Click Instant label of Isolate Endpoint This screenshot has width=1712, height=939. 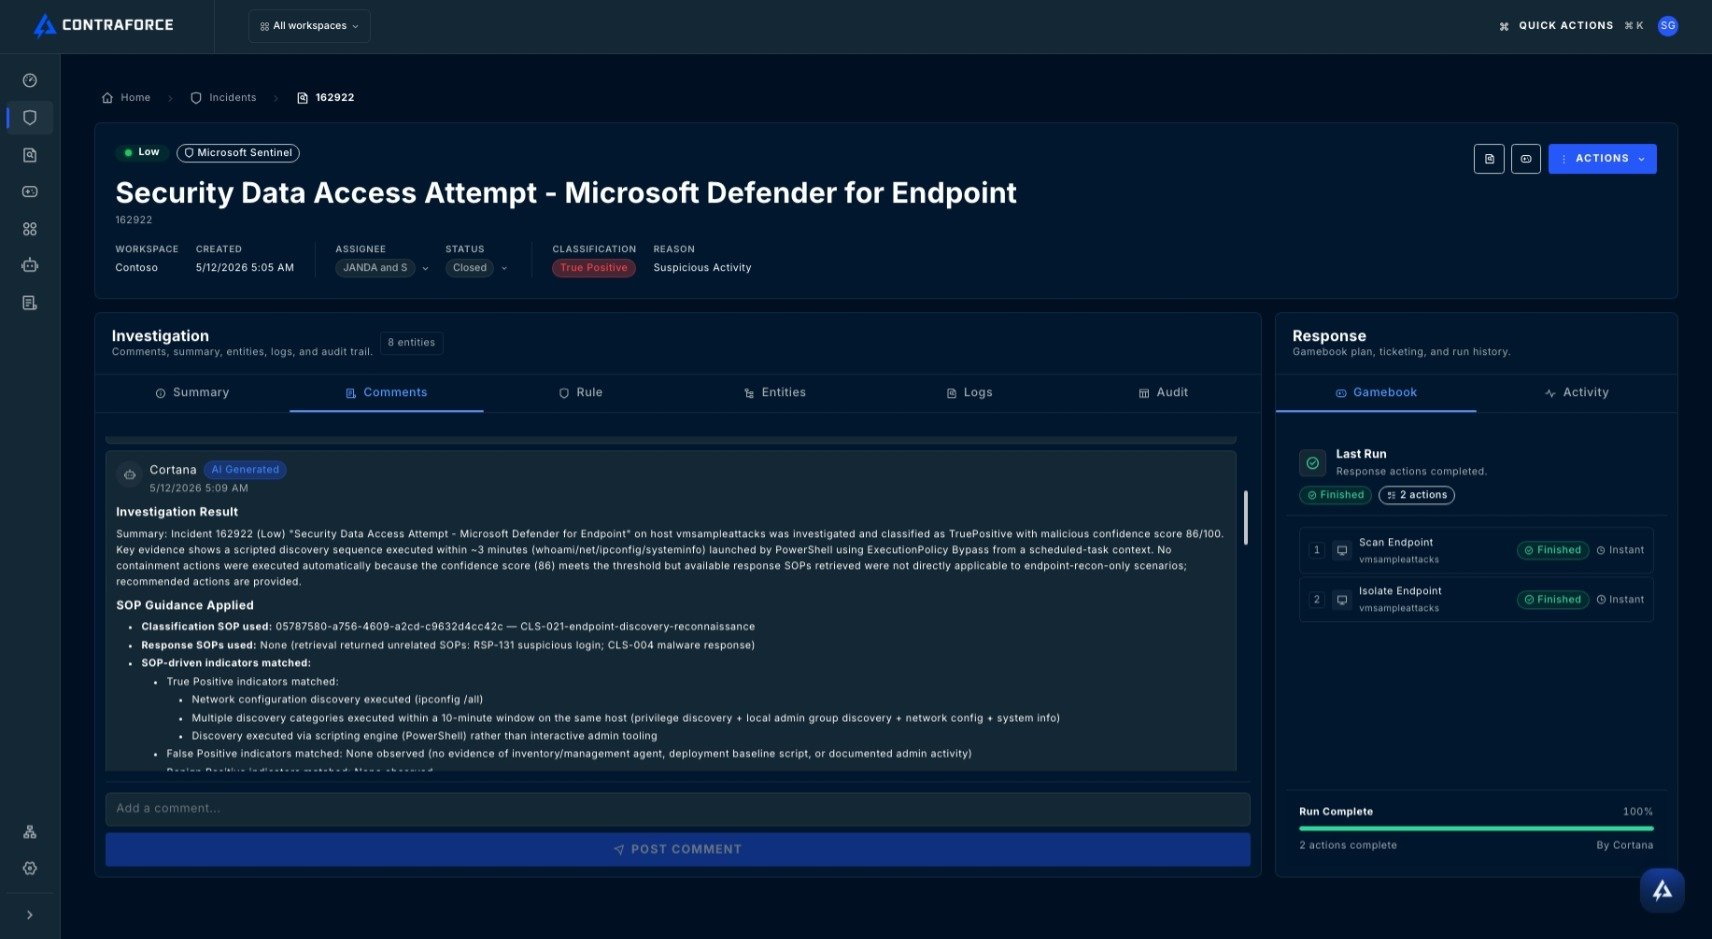coord(1620,600)
